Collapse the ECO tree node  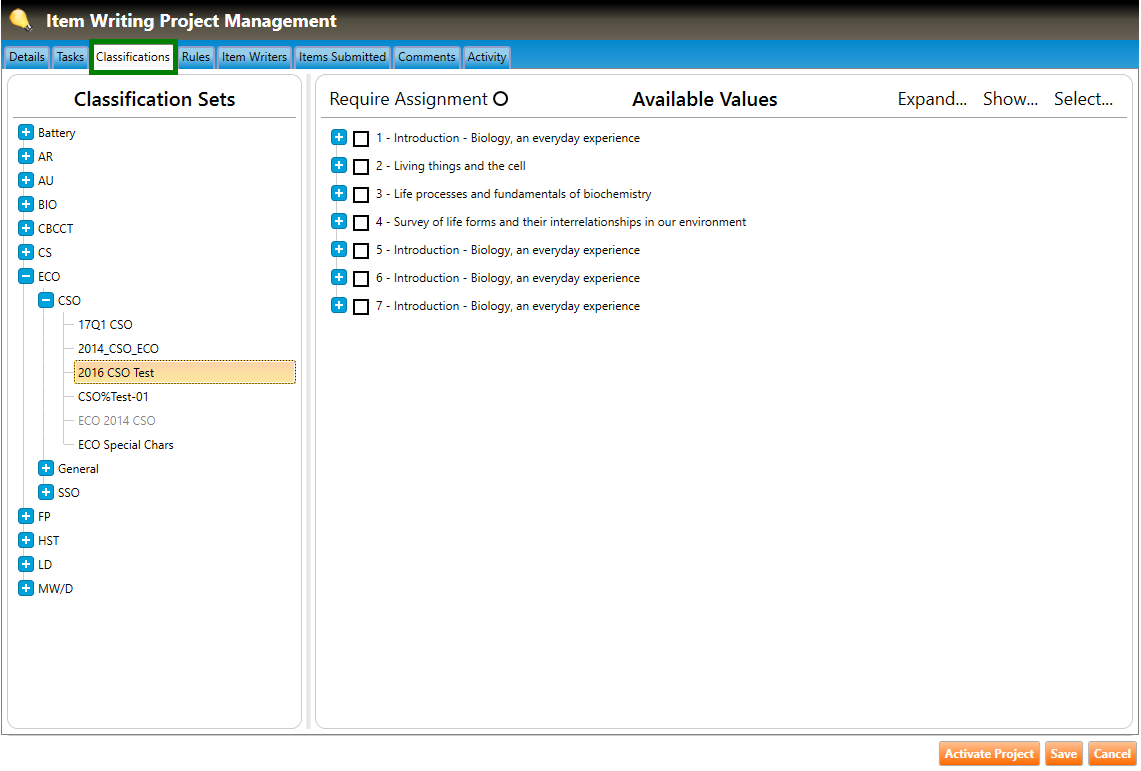tap(26, 277)
